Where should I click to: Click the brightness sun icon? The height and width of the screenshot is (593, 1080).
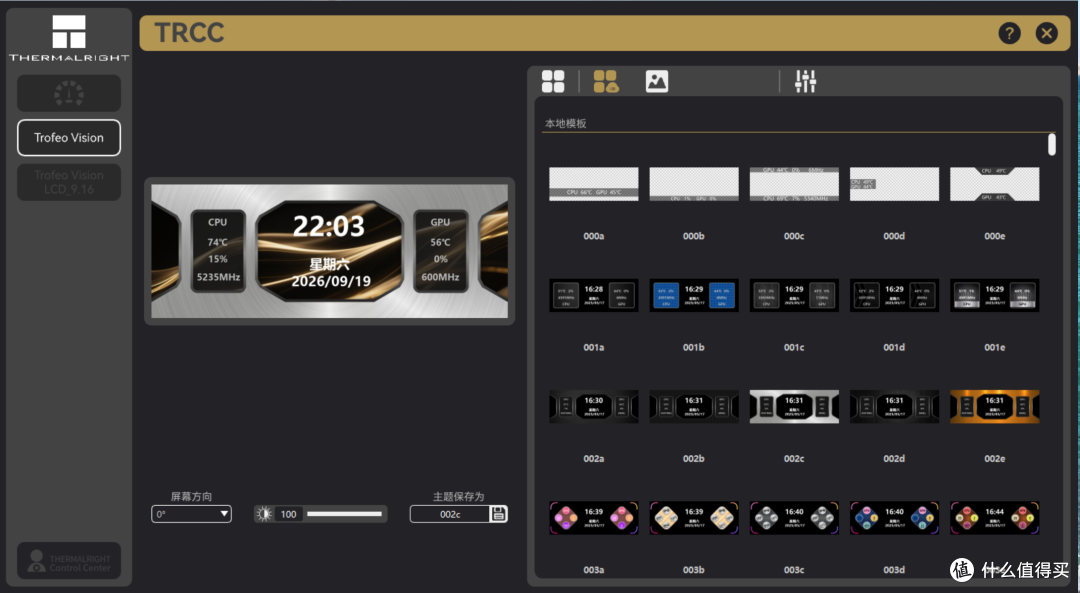click(264, 514)
